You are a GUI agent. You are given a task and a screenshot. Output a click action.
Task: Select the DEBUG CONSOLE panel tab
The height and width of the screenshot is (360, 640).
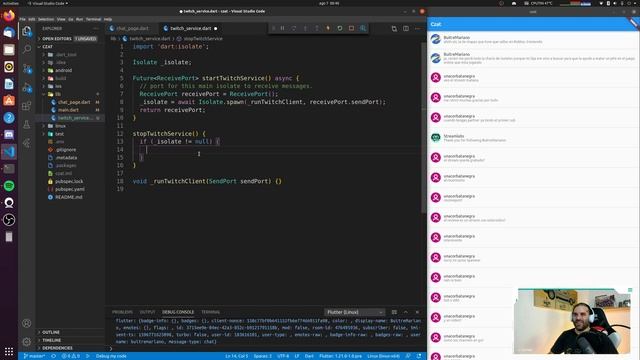point(178,312)
